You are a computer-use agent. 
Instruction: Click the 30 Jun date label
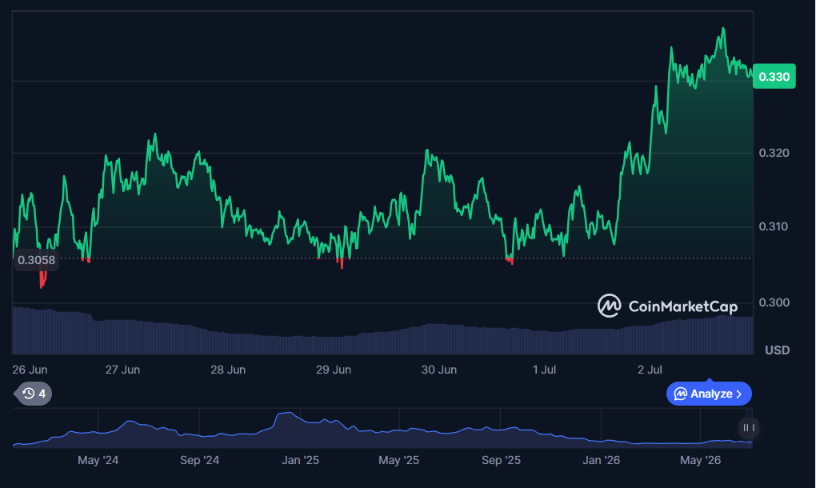439,370
